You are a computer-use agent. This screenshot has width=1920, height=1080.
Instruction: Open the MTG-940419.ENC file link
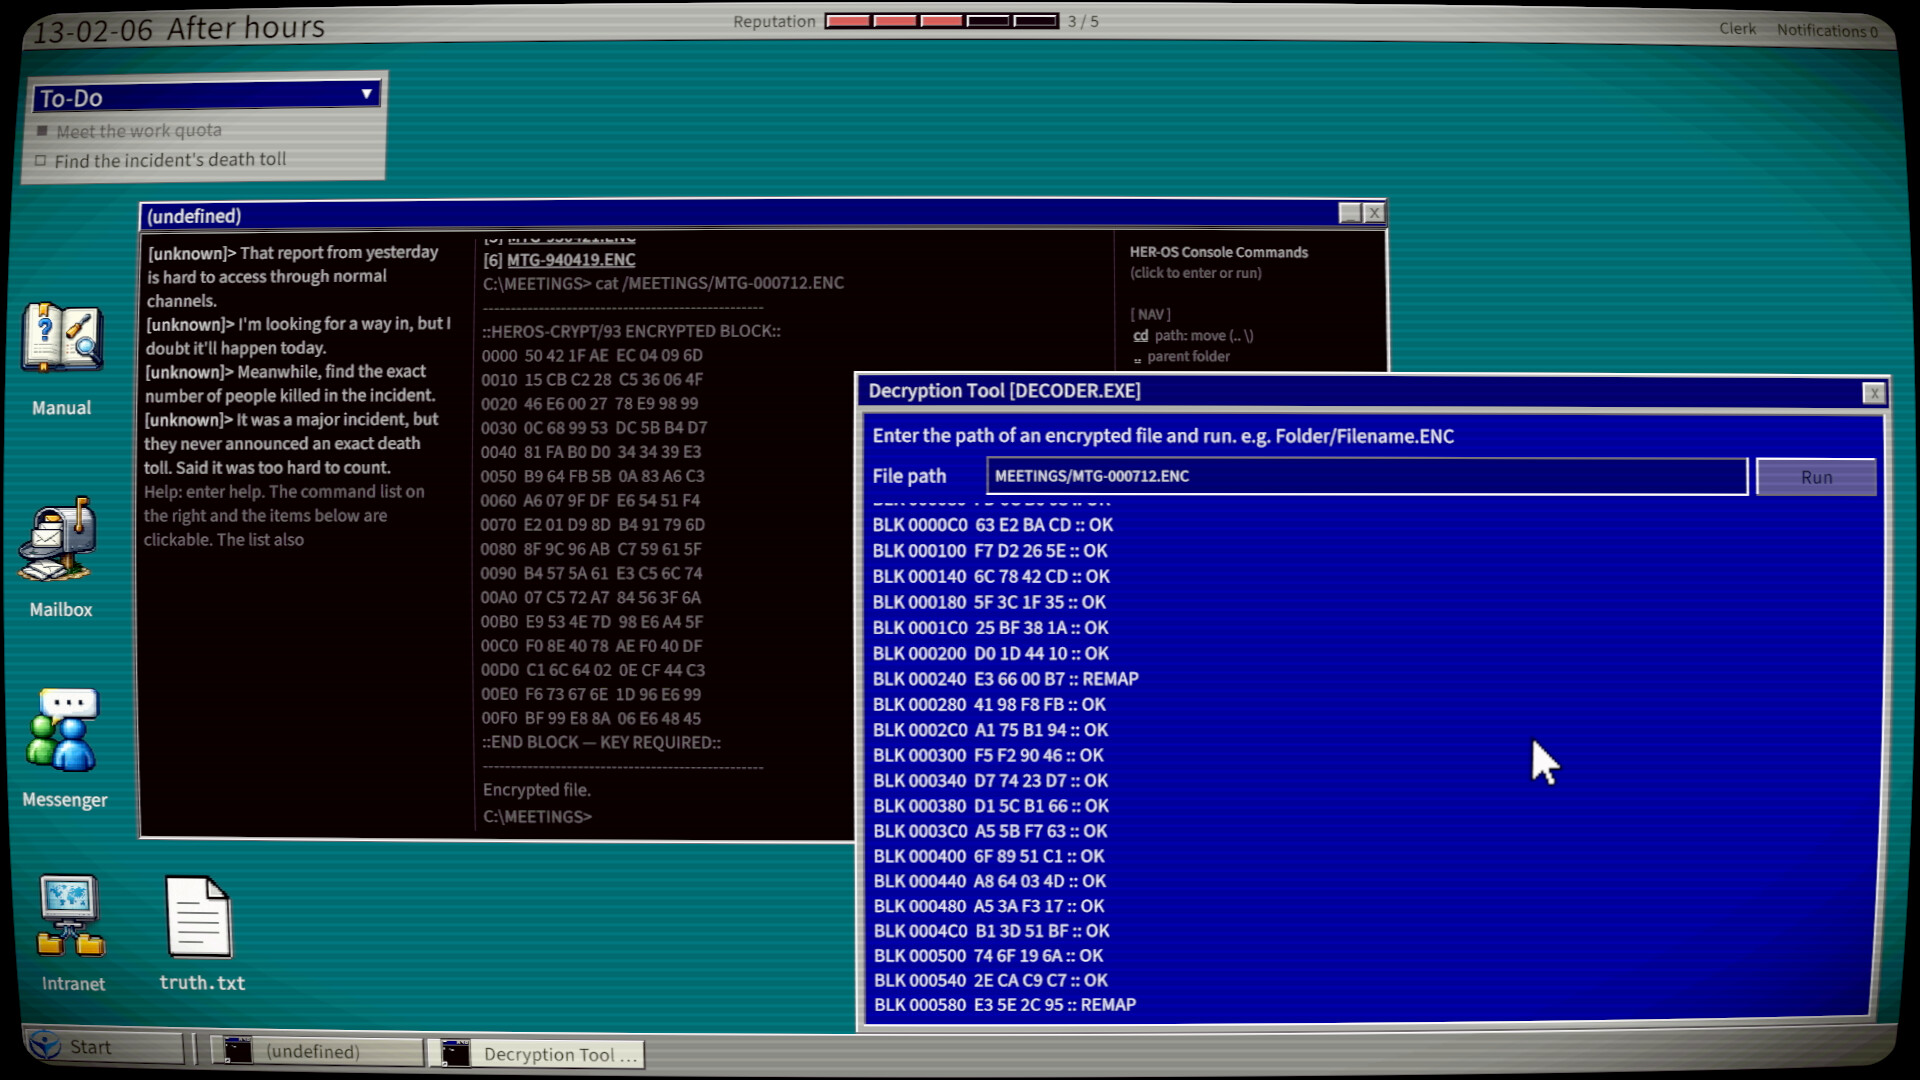coord(571,260)
